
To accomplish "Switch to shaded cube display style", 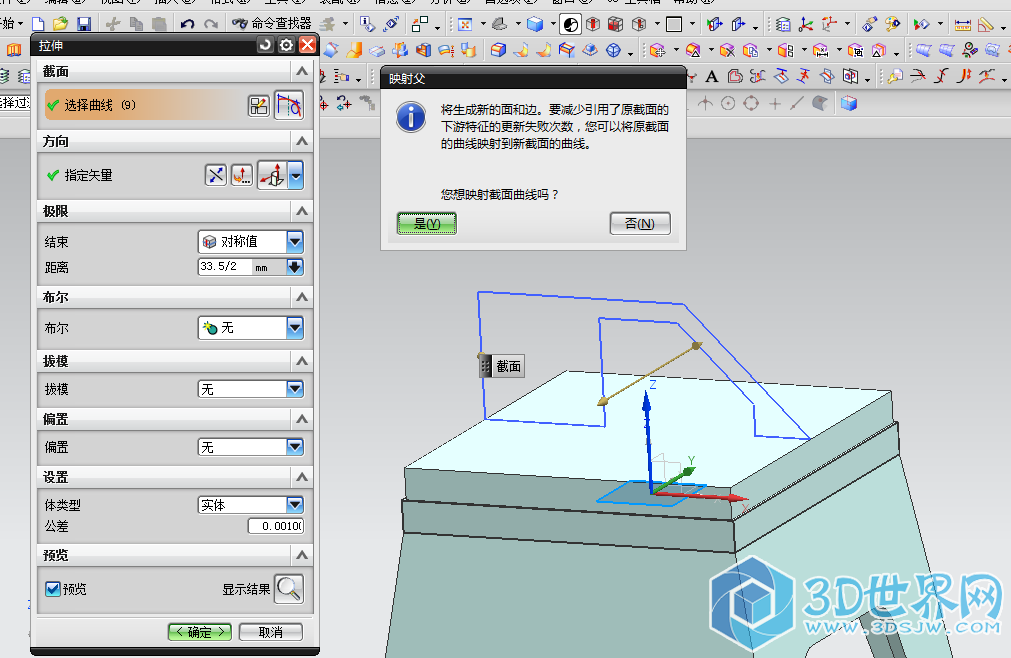I will point(535,24).
